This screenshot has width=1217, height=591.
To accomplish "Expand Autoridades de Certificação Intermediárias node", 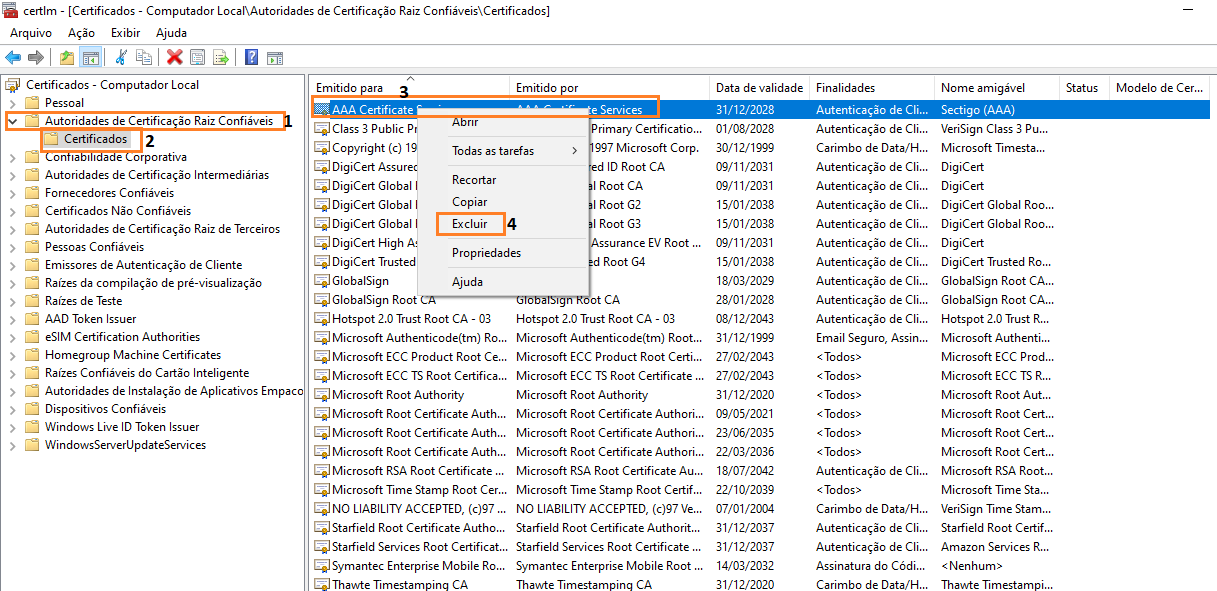I will point(12,175).
